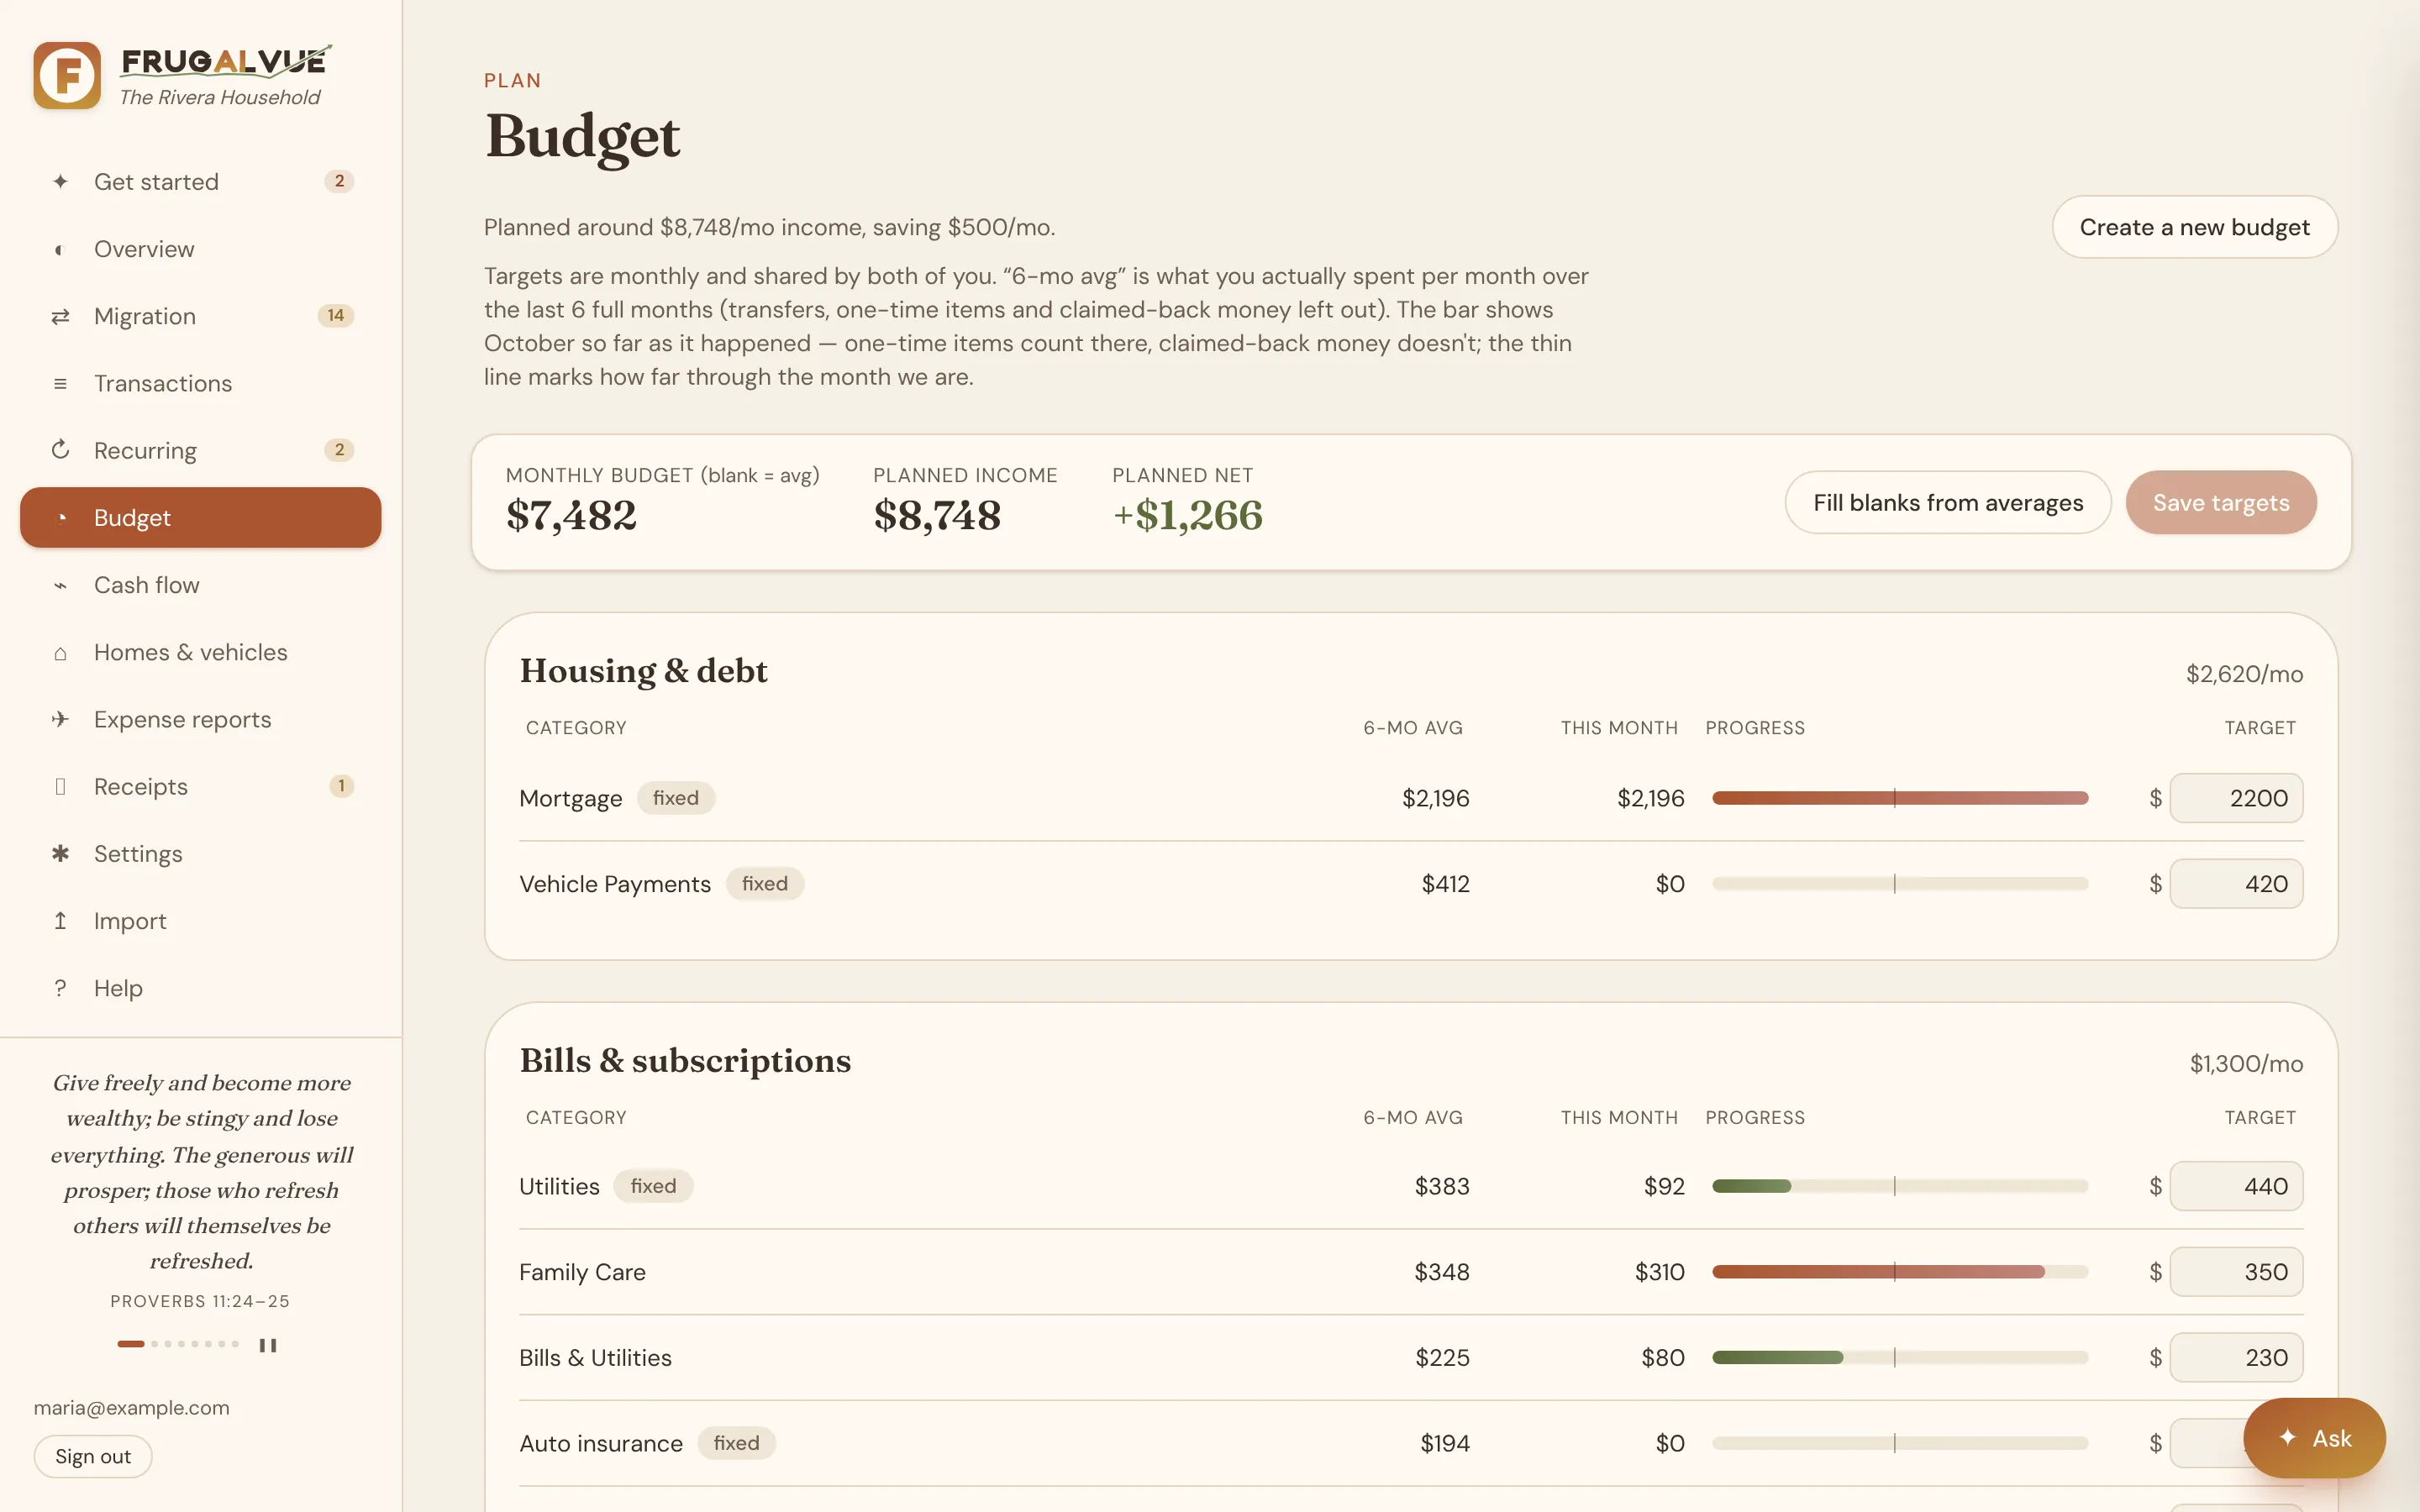Edit the Vehicle Payments target field
The image size is (2420, 1512).
click(2236, 884)
